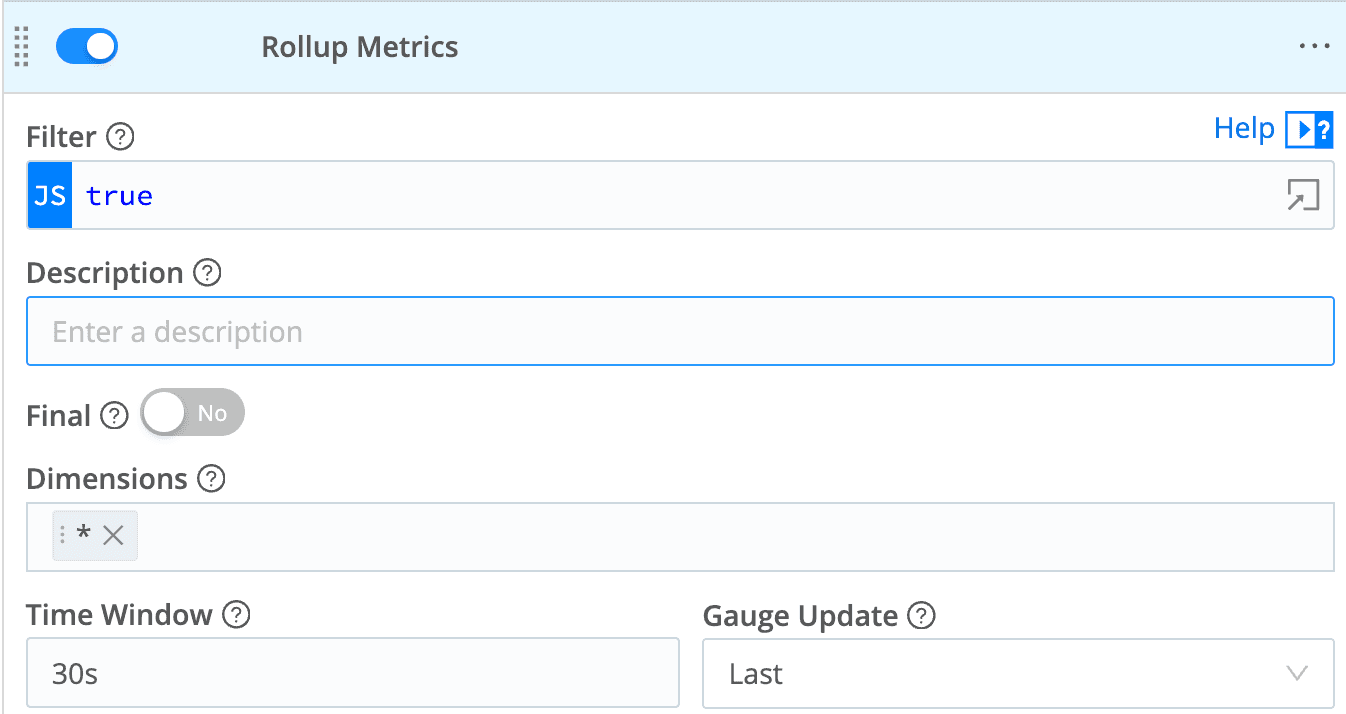Open the three-dot options menu
The height and width of the screenshot is (714, 1346).
(x=1314, y=47)
